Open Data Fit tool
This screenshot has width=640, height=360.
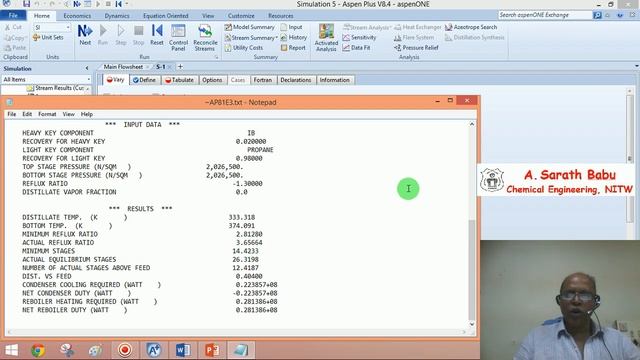point(356,48)
